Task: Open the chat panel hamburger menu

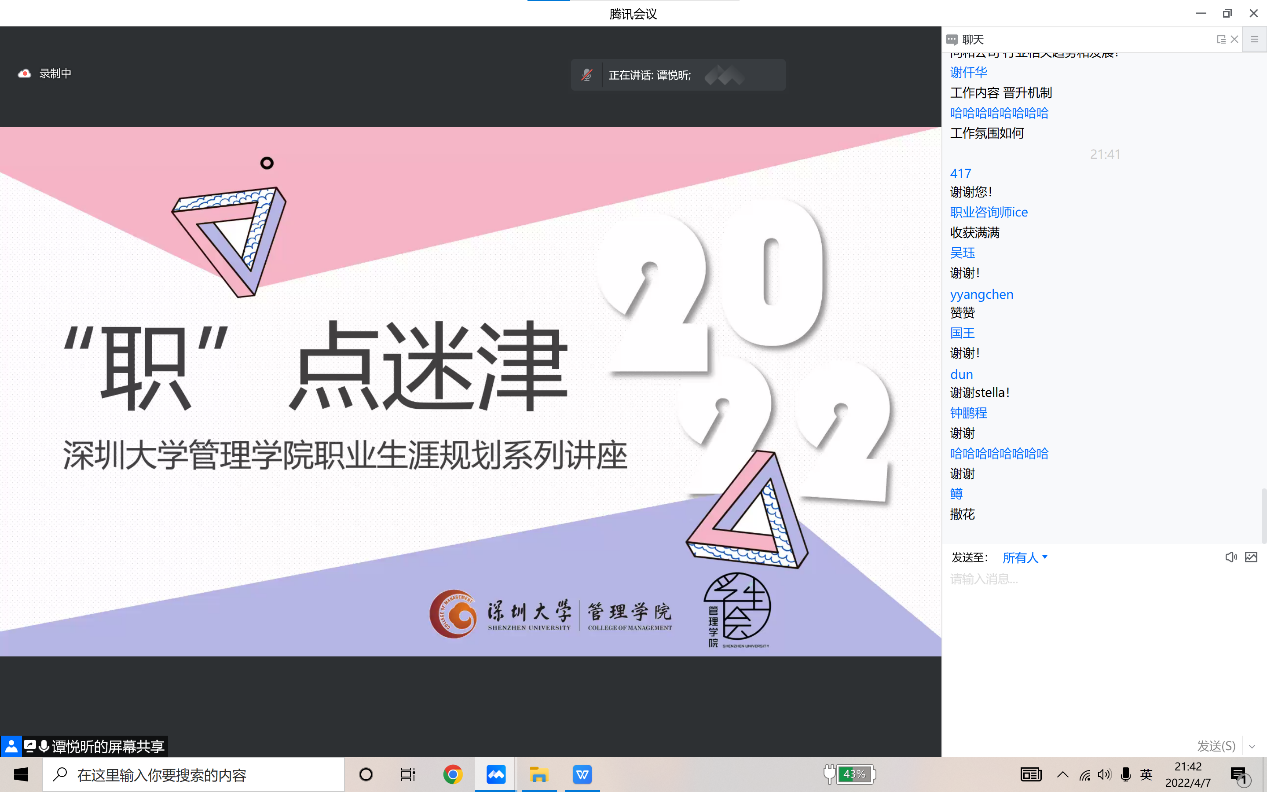Action: (x=1254, y=39)
